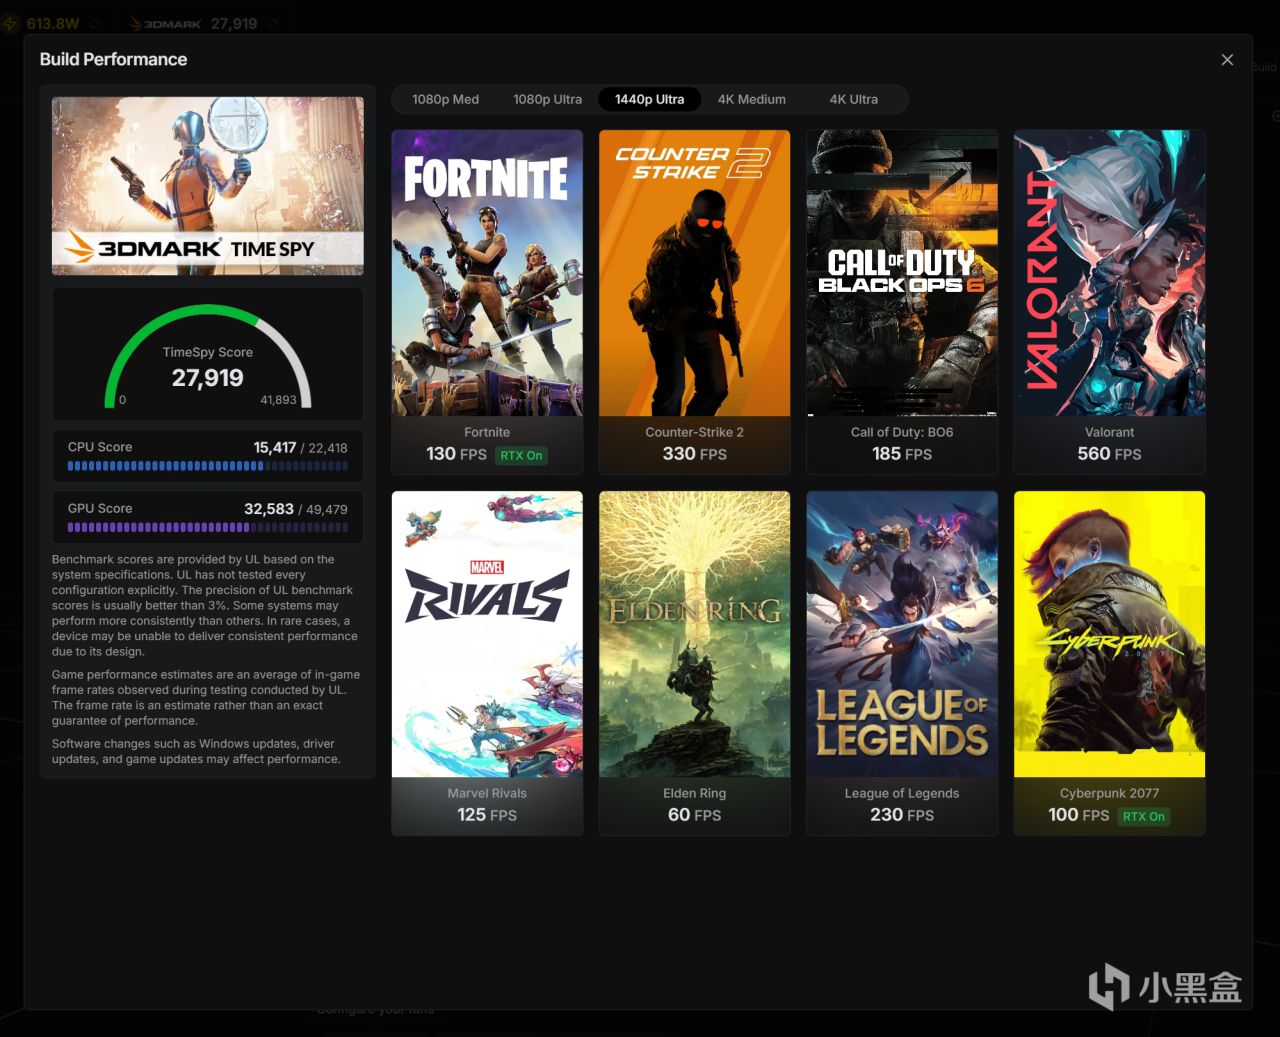Select the "Build Performance" heading

113,59
